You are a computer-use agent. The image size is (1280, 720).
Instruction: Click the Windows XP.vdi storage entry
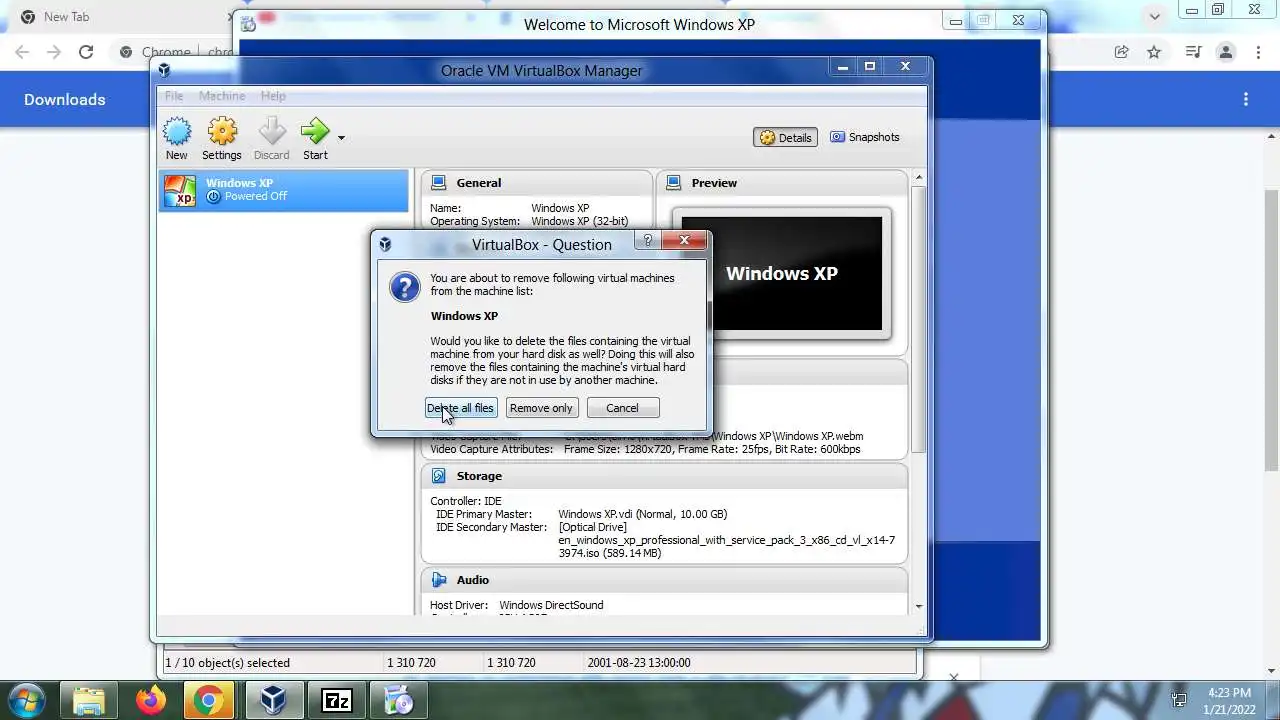tap(642, 514)
